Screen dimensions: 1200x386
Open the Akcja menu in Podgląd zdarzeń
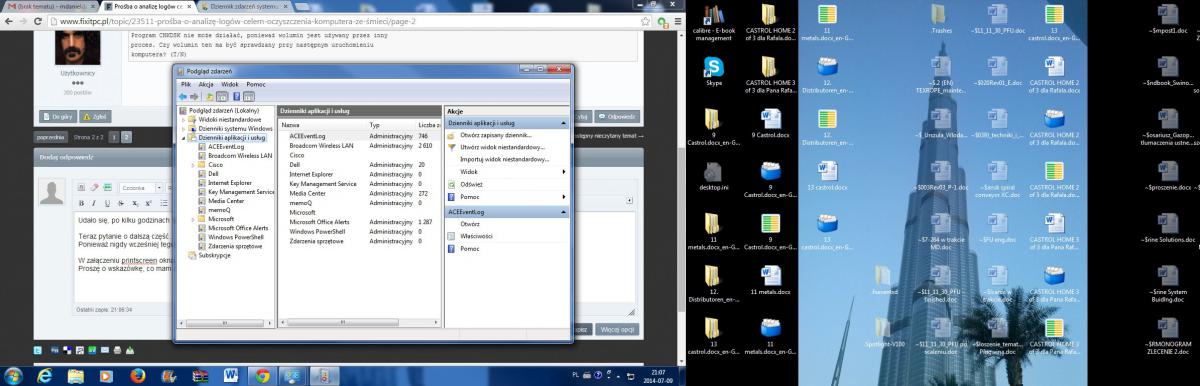206,85
